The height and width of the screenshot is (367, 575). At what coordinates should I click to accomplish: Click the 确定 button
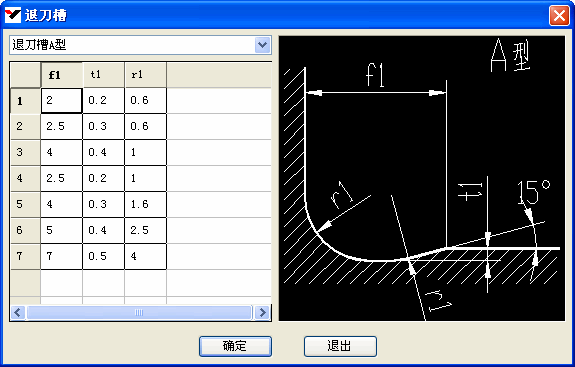[235, 346]
